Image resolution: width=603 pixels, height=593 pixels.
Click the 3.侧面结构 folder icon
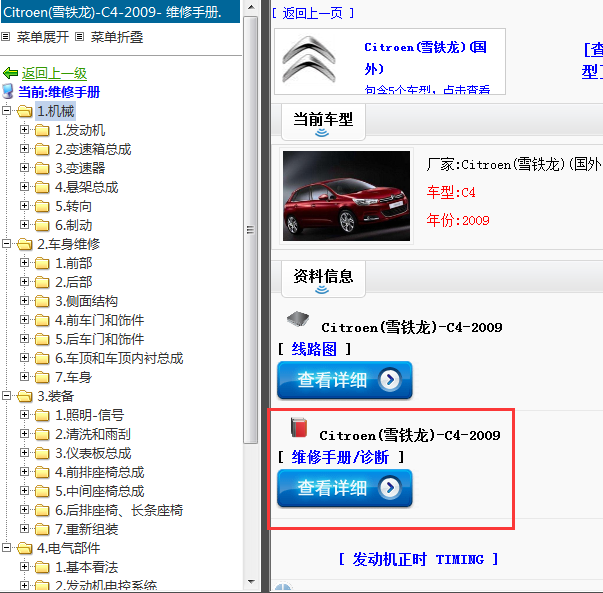42,301
